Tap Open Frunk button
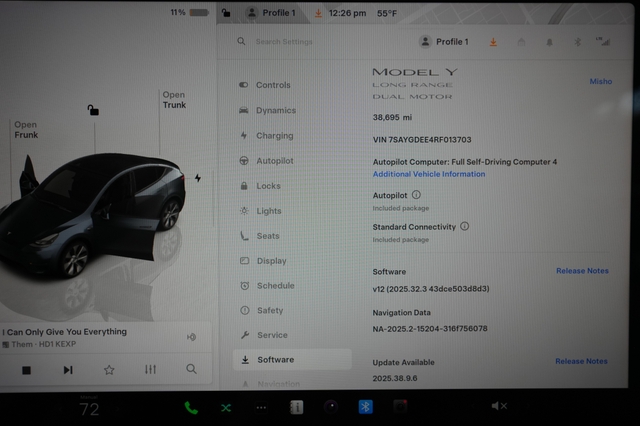640x426 pixels. [26, 130]
